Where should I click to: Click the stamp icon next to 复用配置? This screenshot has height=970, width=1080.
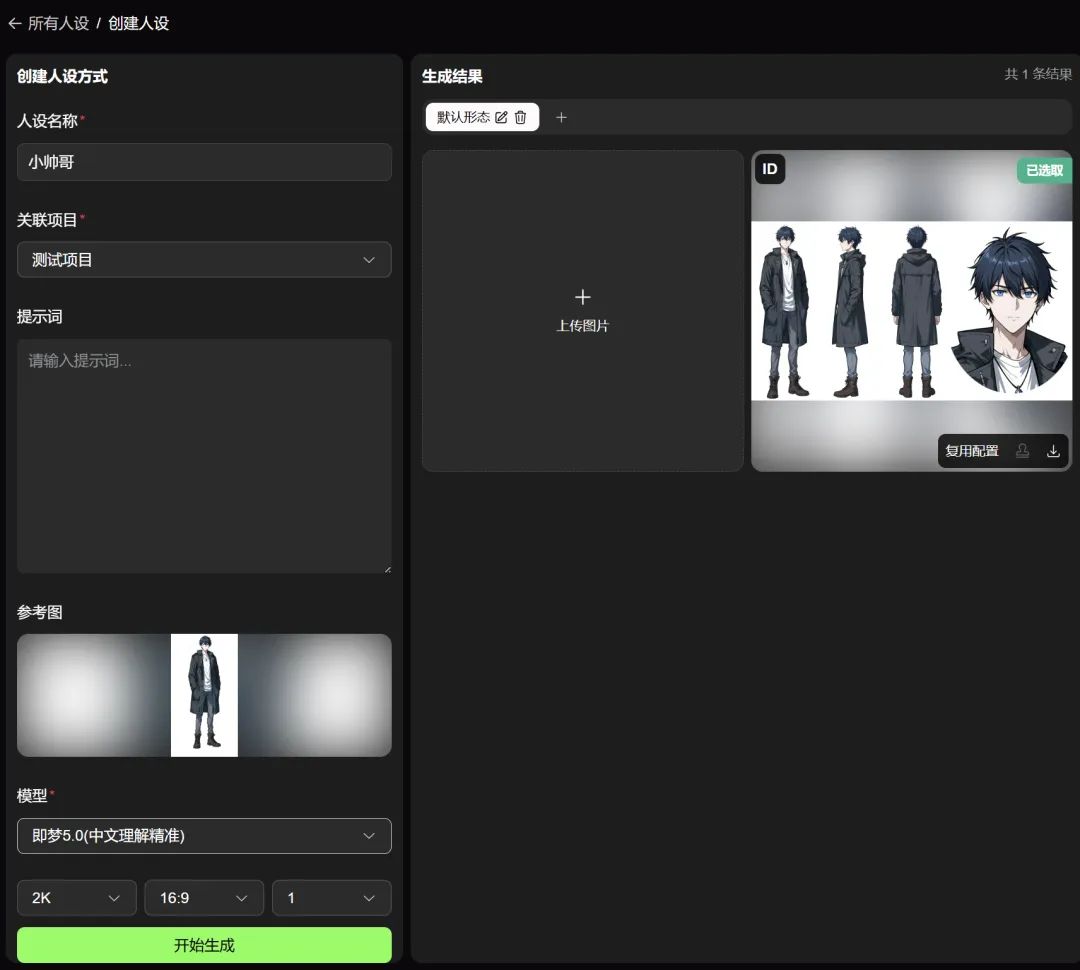click(1022, 451)
